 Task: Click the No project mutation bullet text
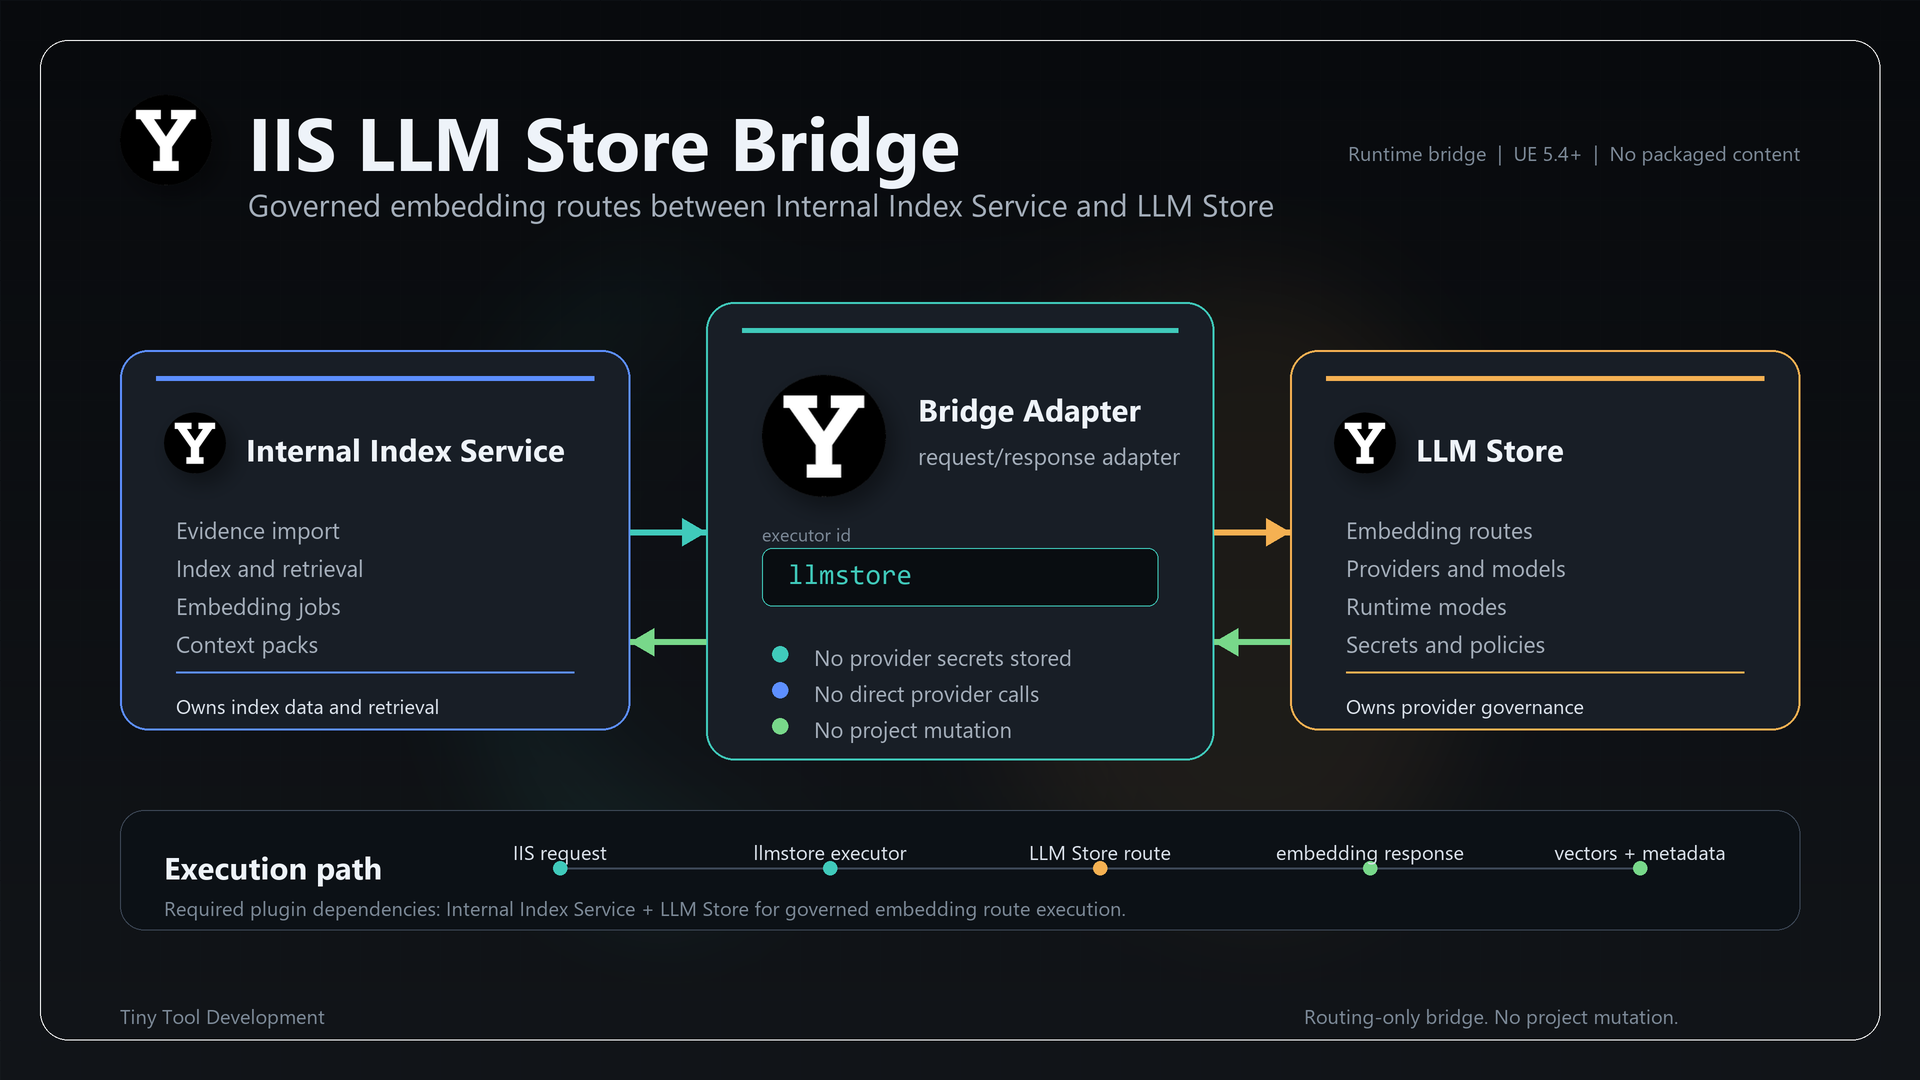912,730
